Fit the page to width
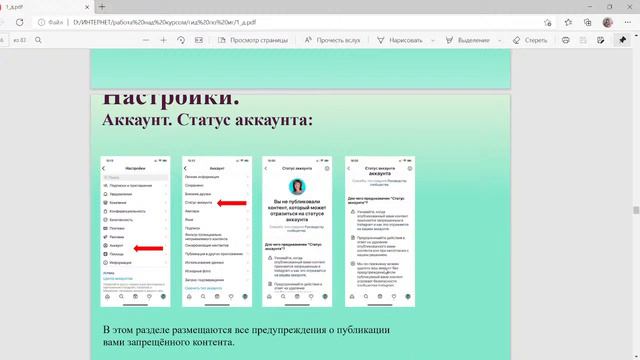Viewport: 640px width, 360px height. pyautogui.click(x=199, y=40)
